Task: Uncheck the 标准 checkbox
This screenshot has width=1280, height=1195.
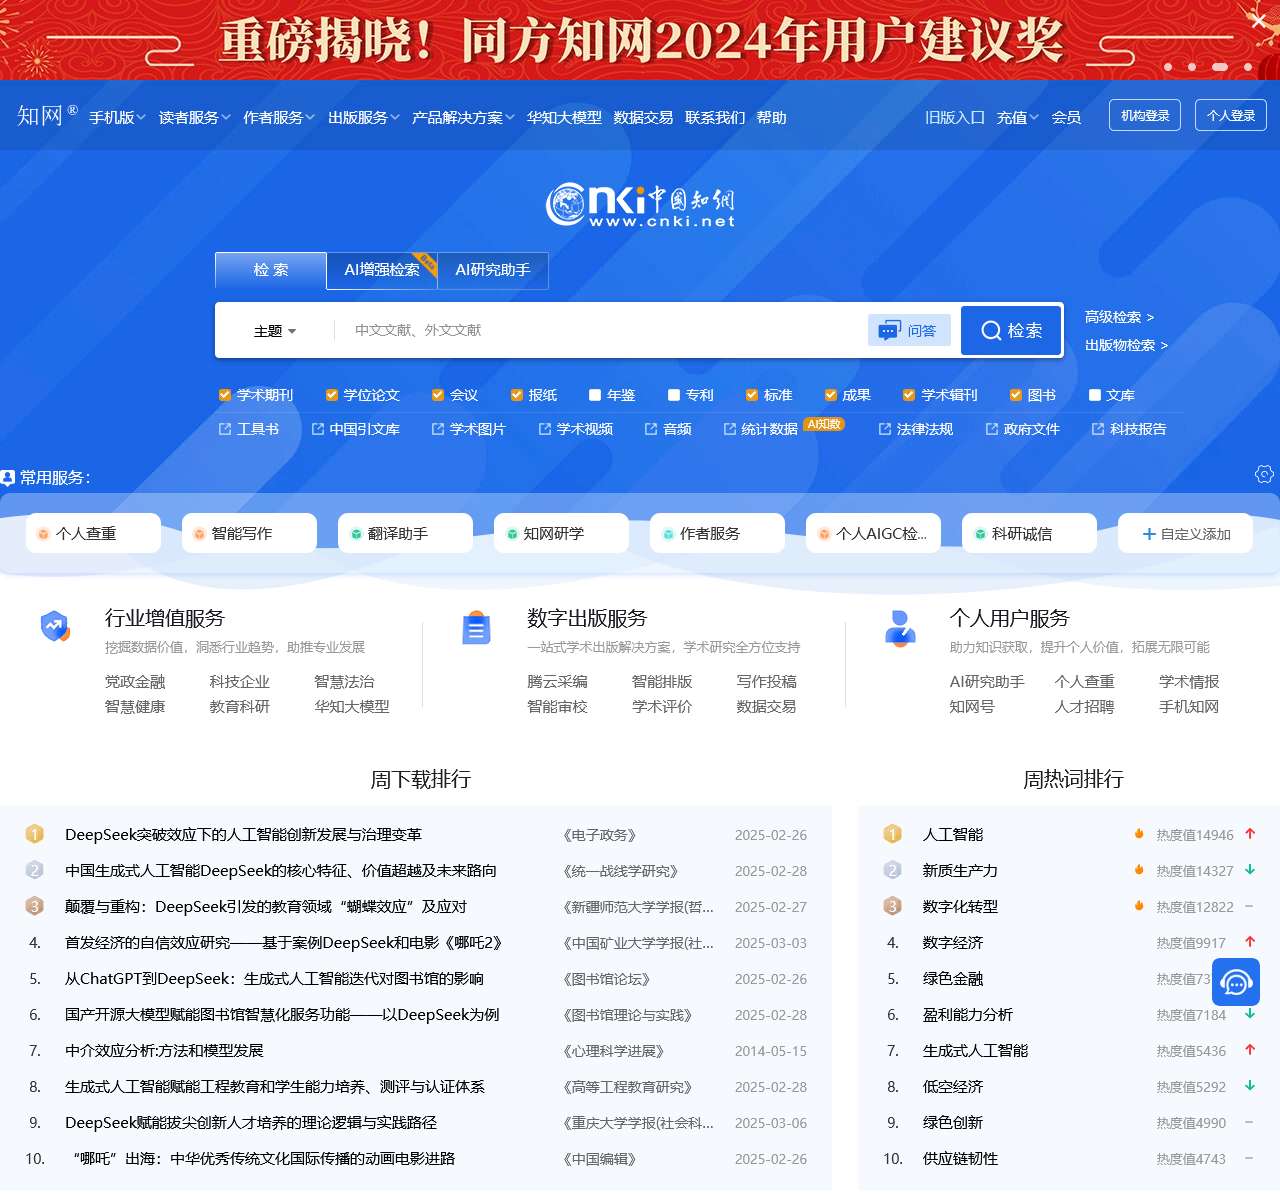Action: point(752,395)
